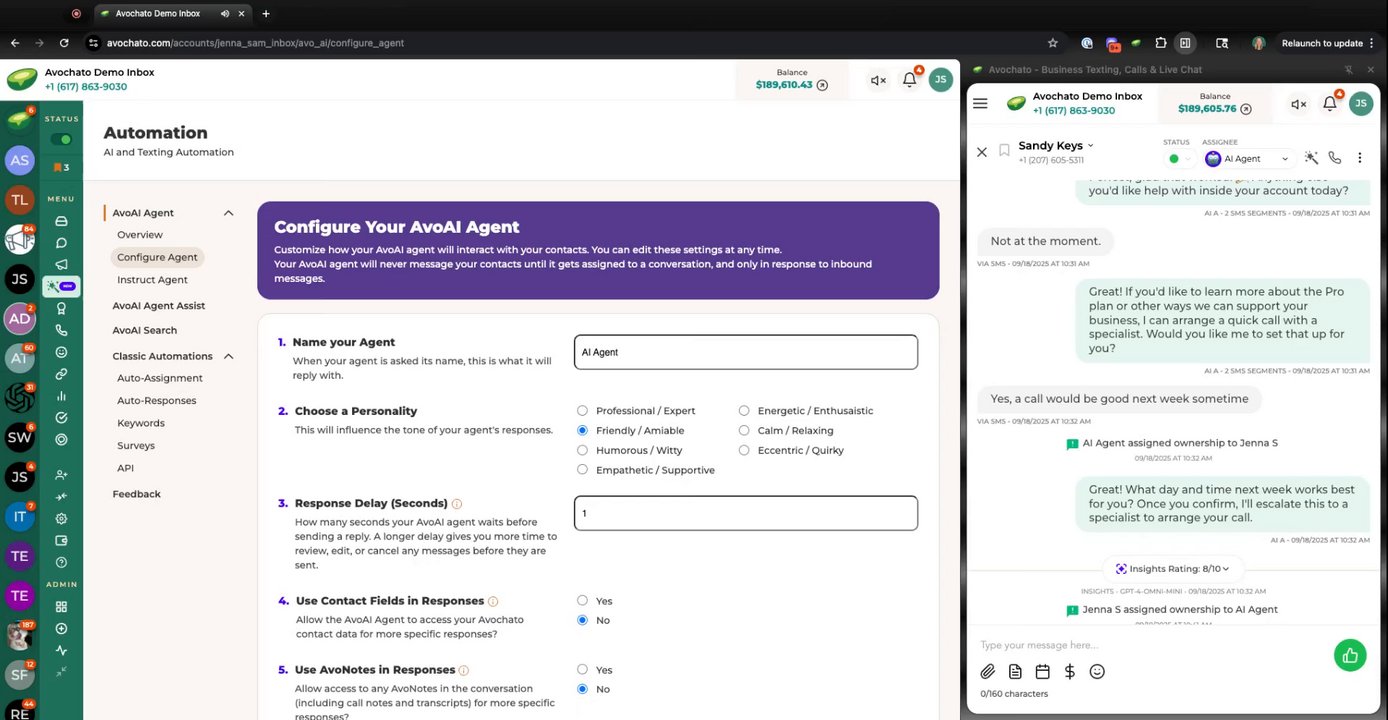
Task: Select Friendly / Amiable personality
Action: coord(582,430)
